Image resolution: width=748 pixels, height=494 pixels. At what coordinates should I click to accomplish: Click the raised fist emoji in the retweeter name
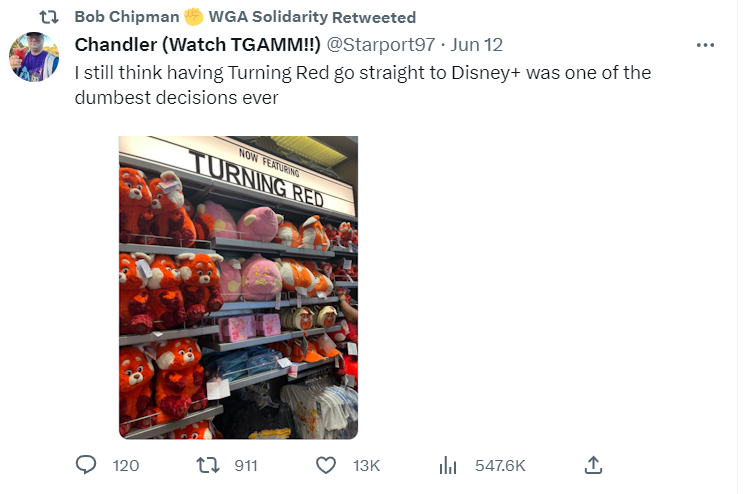tap(194, 18)
